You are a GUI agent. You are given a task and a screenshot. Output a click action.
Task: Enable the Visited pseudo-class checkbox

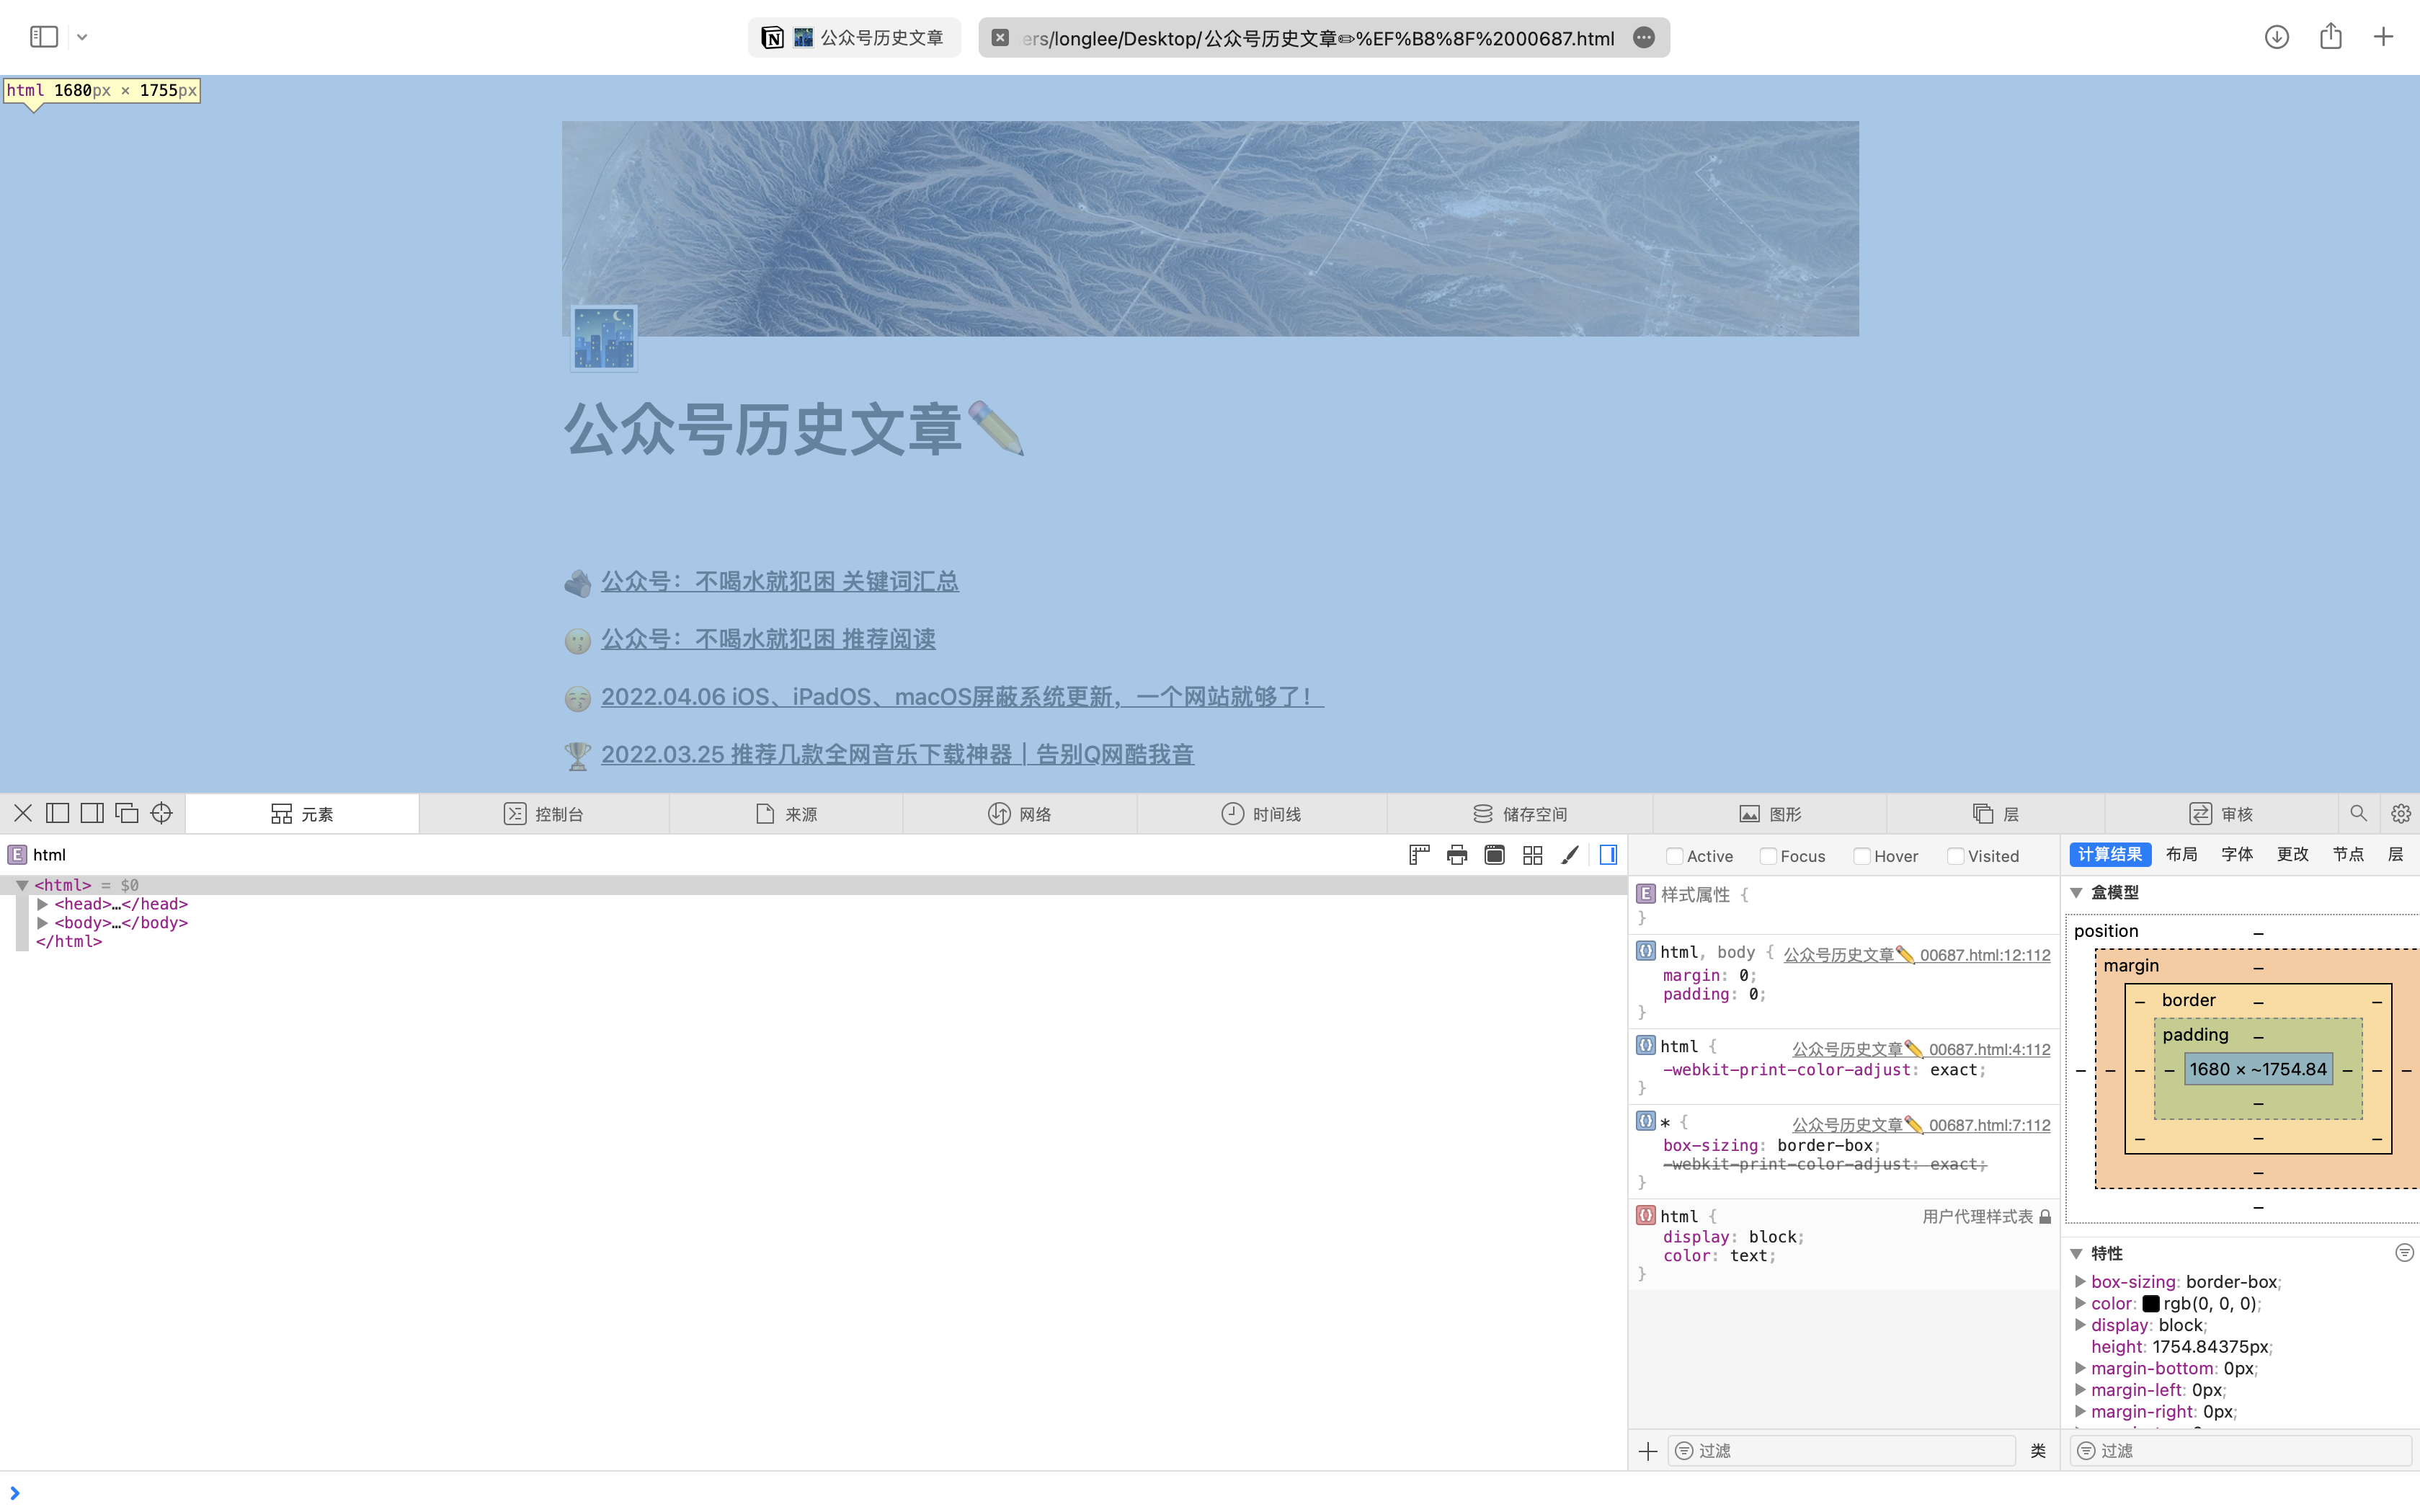[x=1955, y=856]
